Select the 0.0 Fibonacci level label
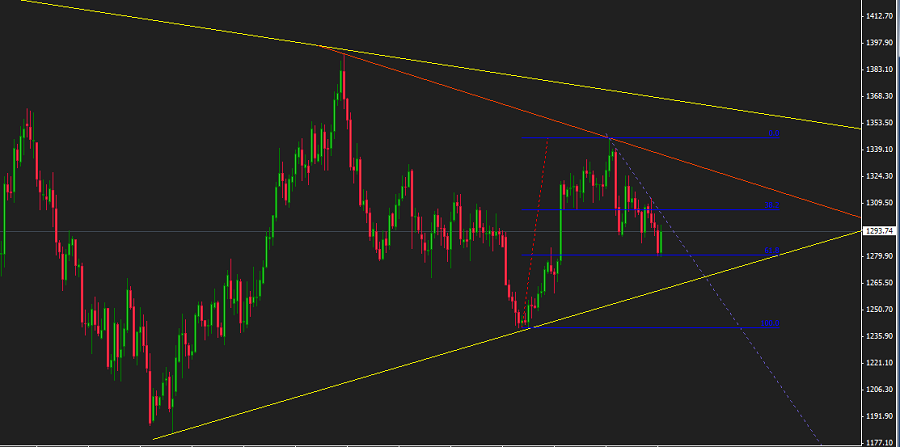Image resolution: width=900 pixels, height=447 pixels. pyautogui.click(x=773, y=133)
